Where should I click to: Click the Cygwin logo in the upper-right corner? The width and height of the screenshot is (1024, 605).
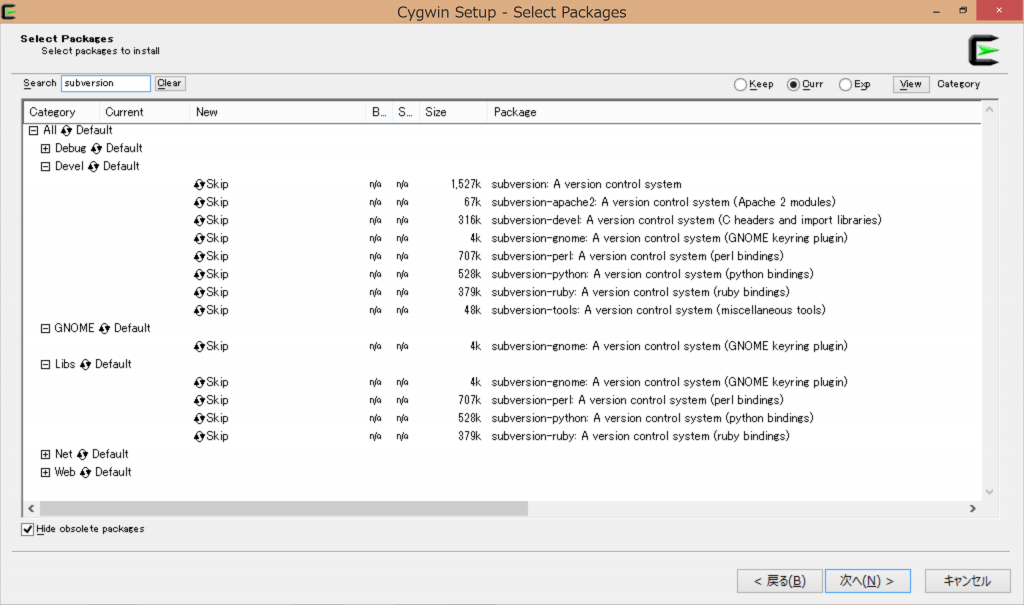point(984,49)
